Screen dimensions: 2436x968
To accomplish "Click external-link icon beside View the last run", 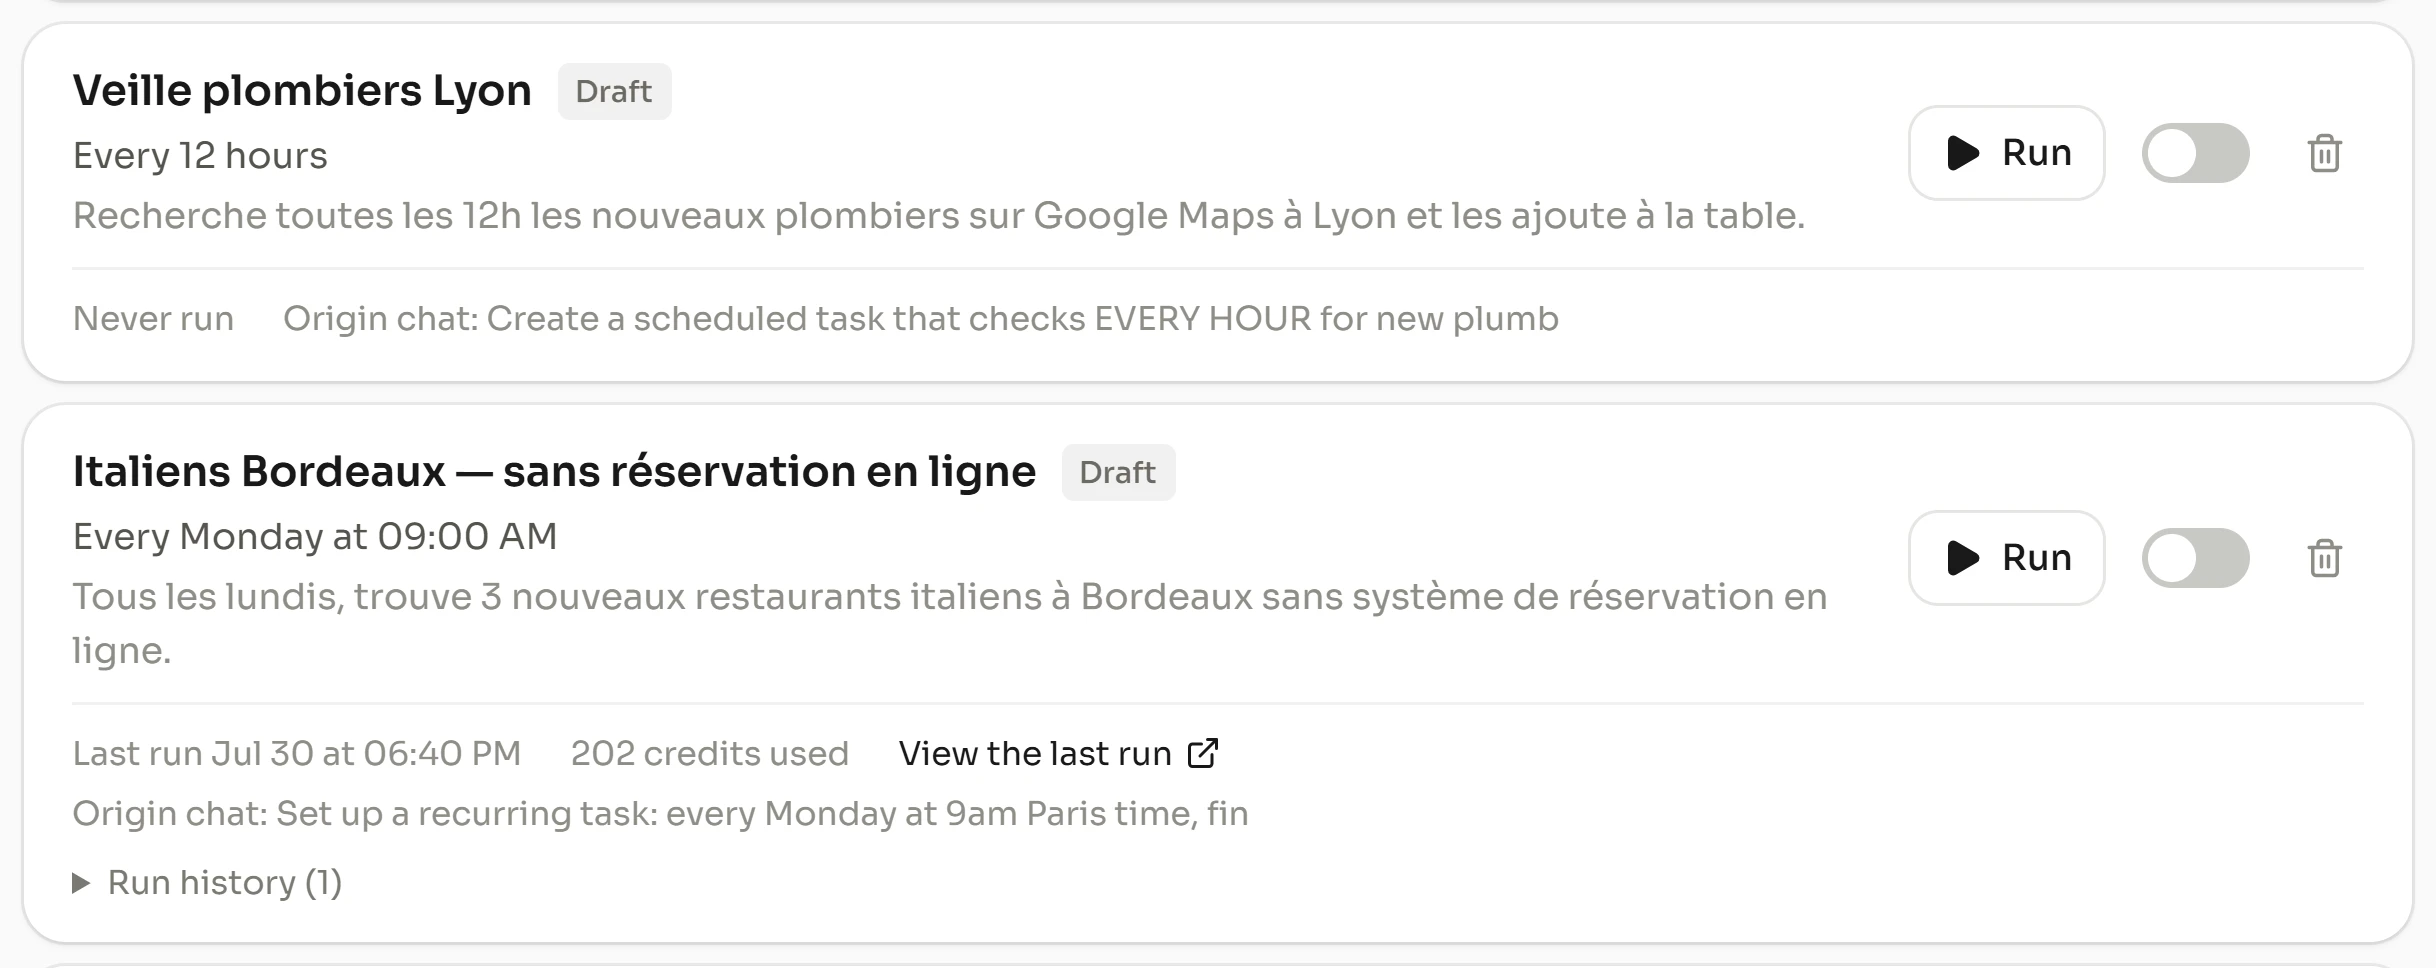I will [1202, 753].
